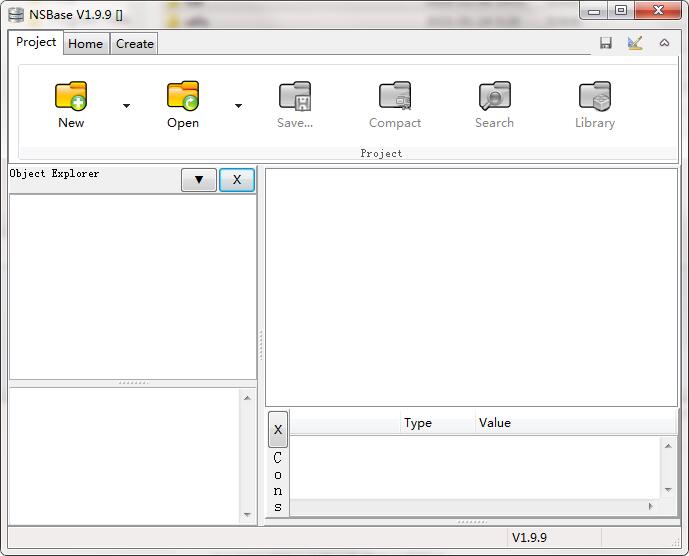Click the lower-left pane scroll up arrow
The height and width of the screenshot is (556, 689).
tap(247, 398)
